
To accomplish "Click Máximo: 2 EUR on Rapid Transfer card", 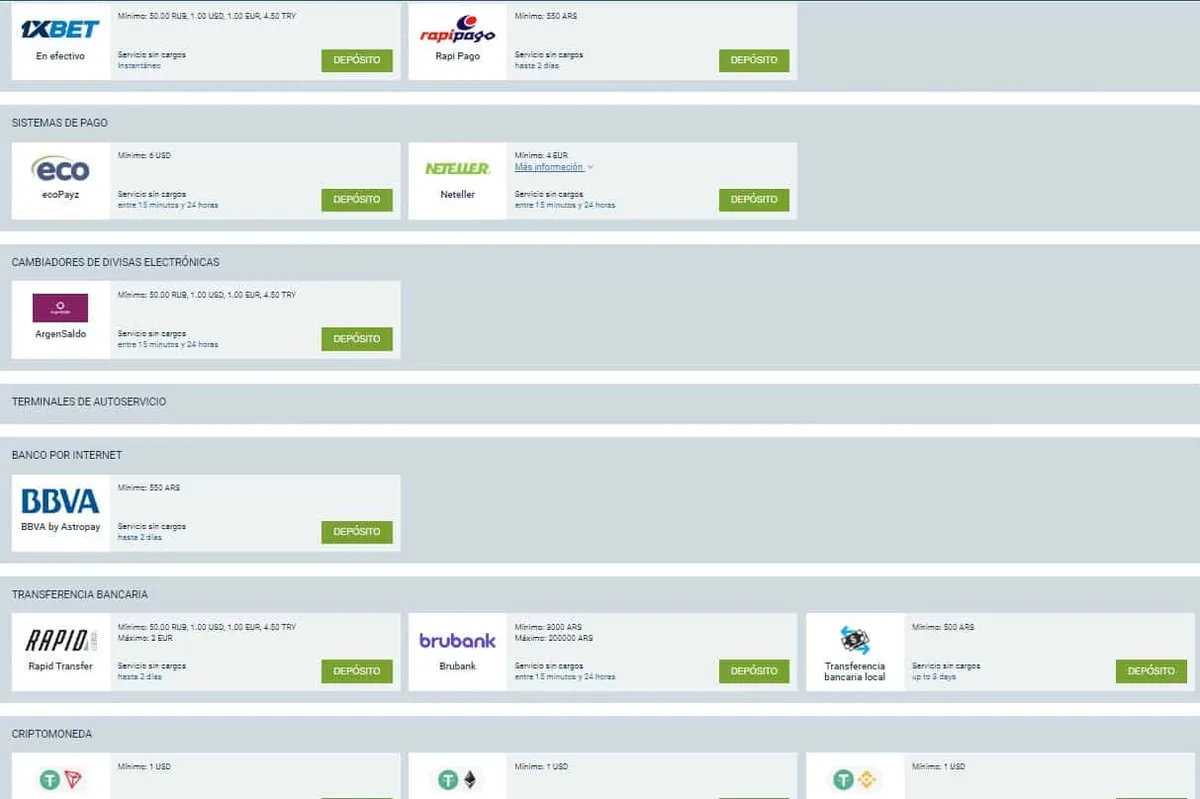I will click(146, 638).
